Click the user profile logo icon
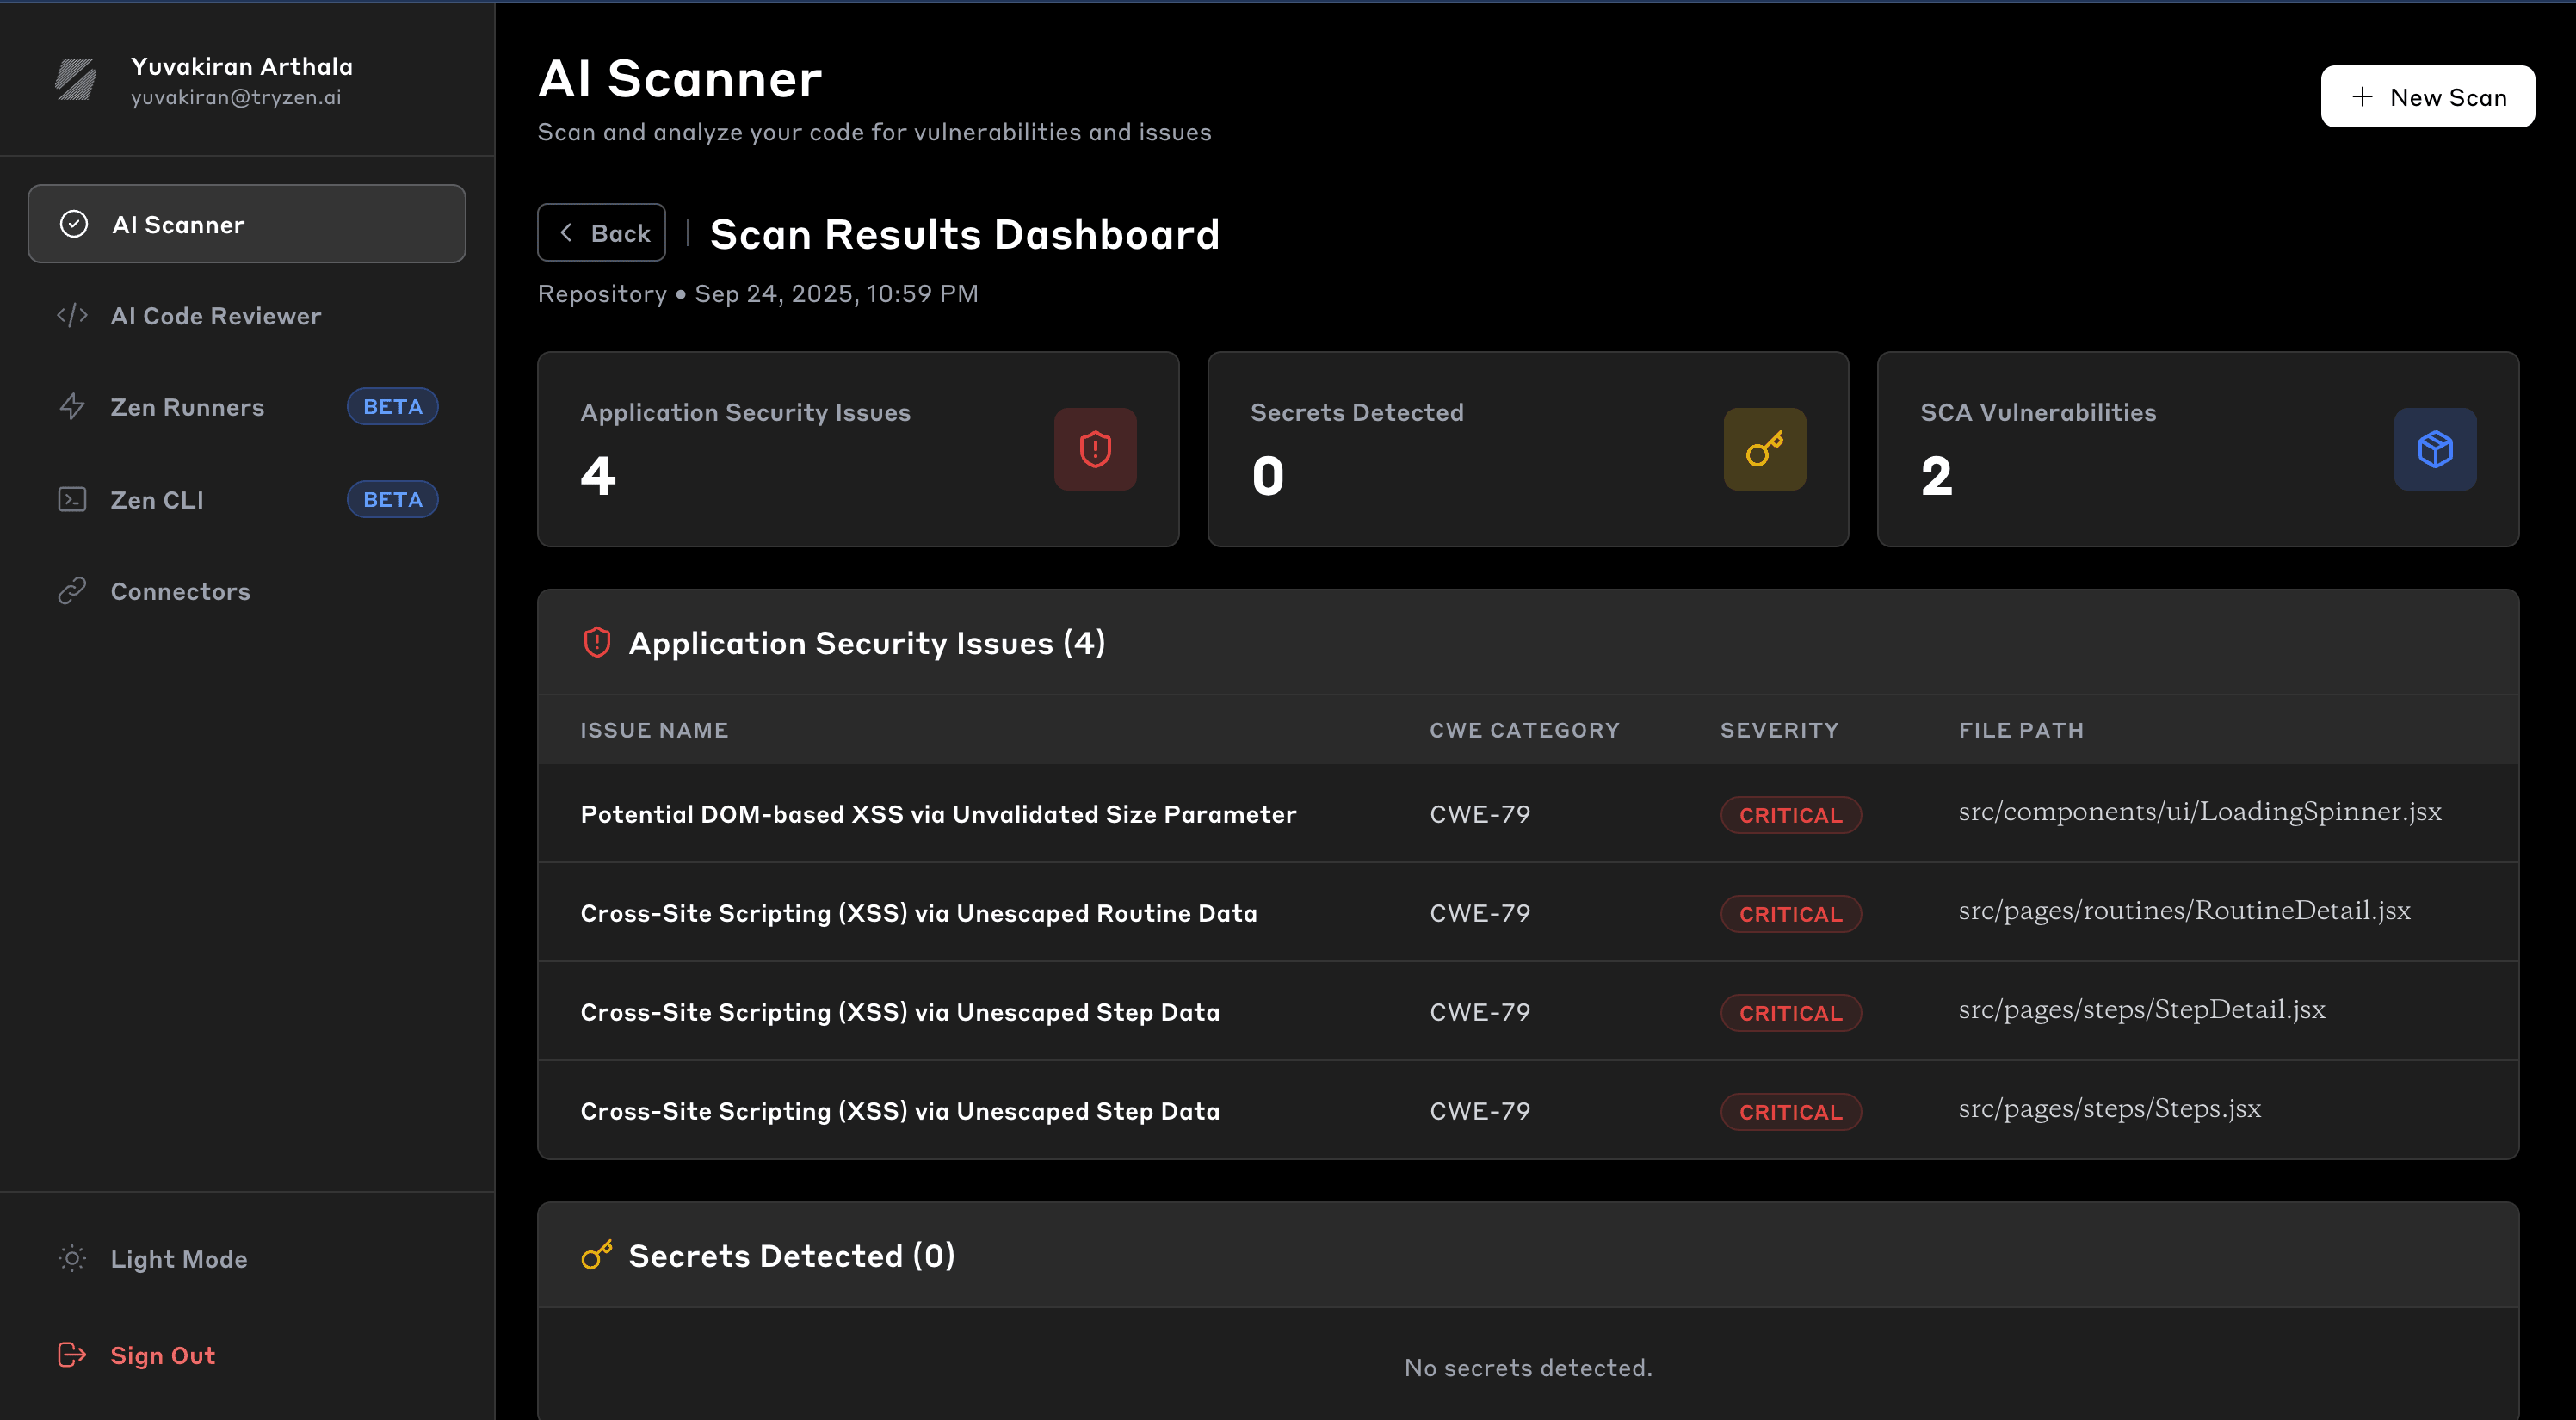The image size is (2576, 1420). click(x=76, y=80)
